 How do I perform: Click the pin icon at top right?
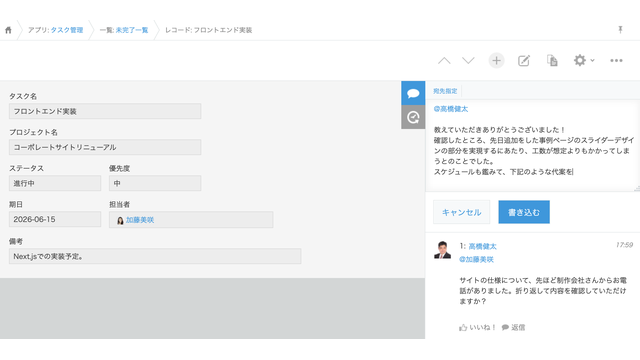point(620,29)
